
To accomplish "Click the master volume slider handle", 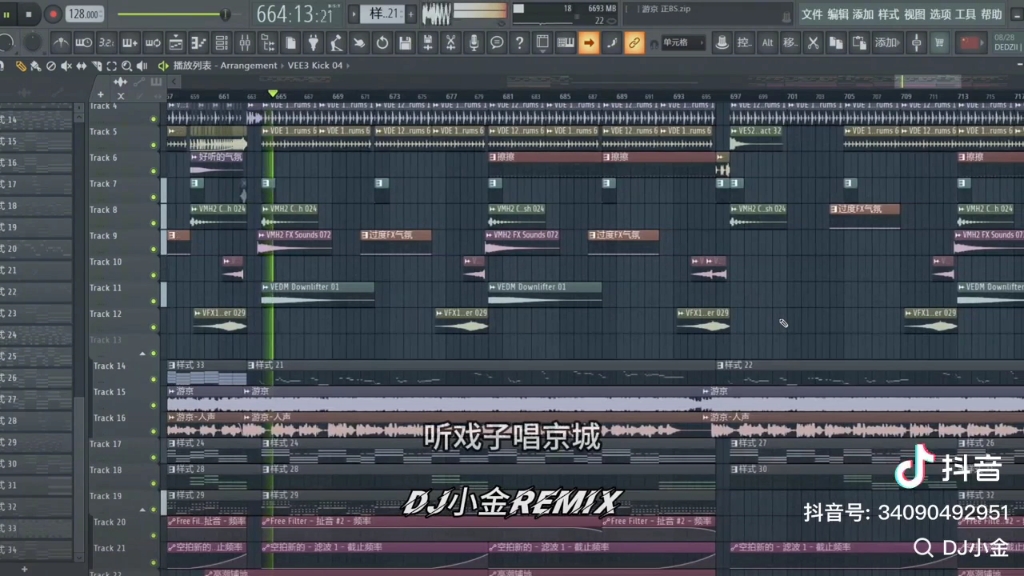I will 225,14.
